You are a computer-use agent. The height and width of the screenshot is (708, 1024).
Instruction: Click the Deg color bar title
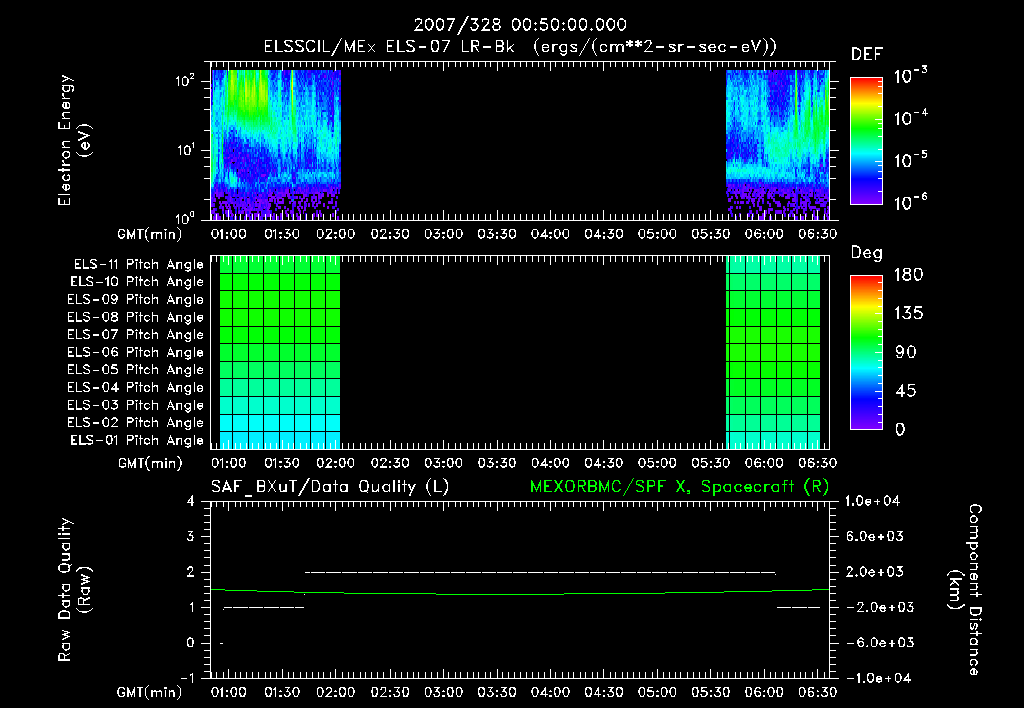tap(867, 253)
